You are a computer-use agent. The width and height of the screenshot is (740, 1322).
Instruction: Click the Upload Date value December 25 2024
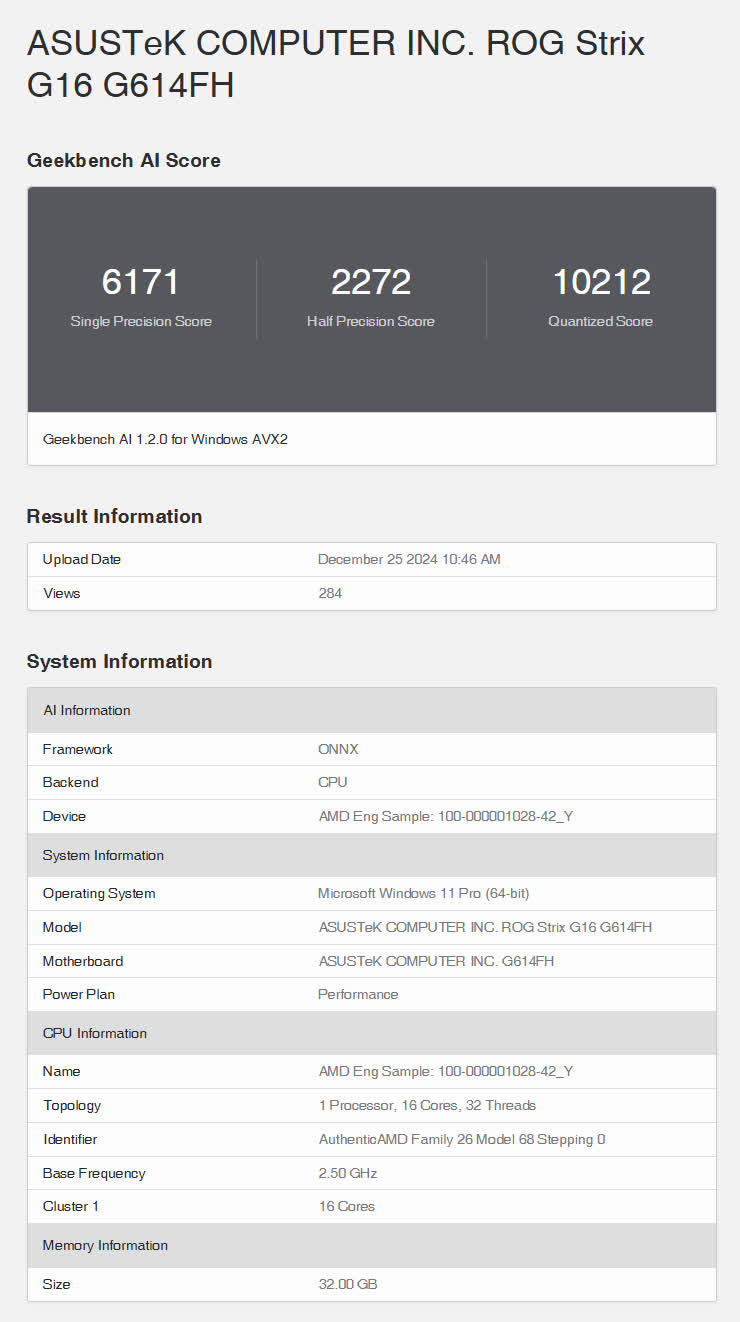(409, 559)
